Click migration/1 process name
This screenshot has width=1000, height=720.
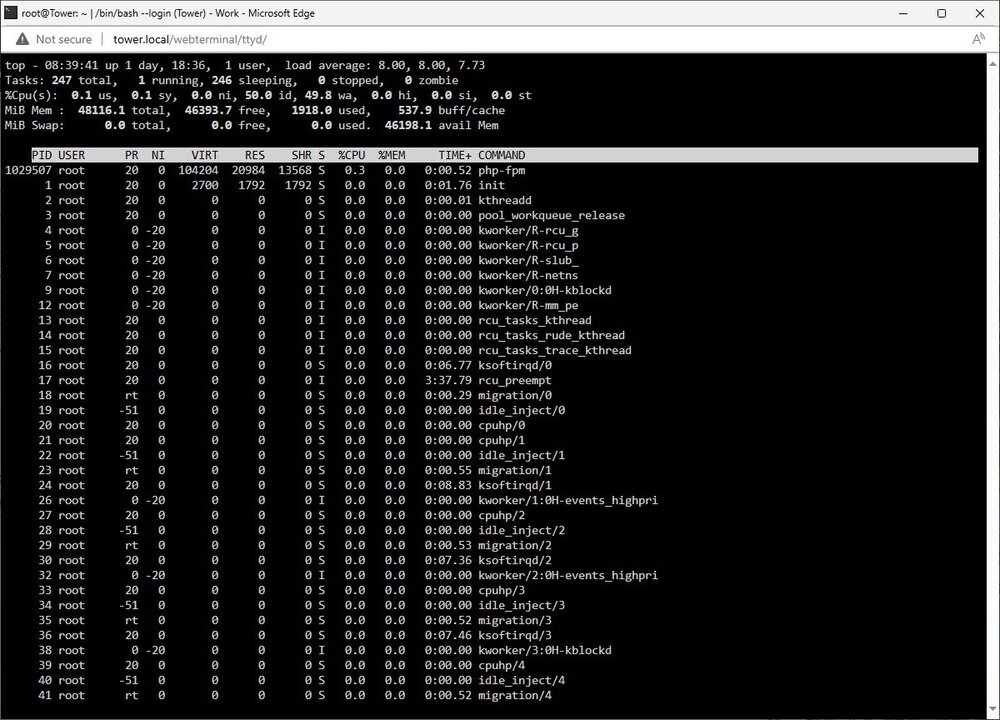pyautogui.click(x=515, y=470)
